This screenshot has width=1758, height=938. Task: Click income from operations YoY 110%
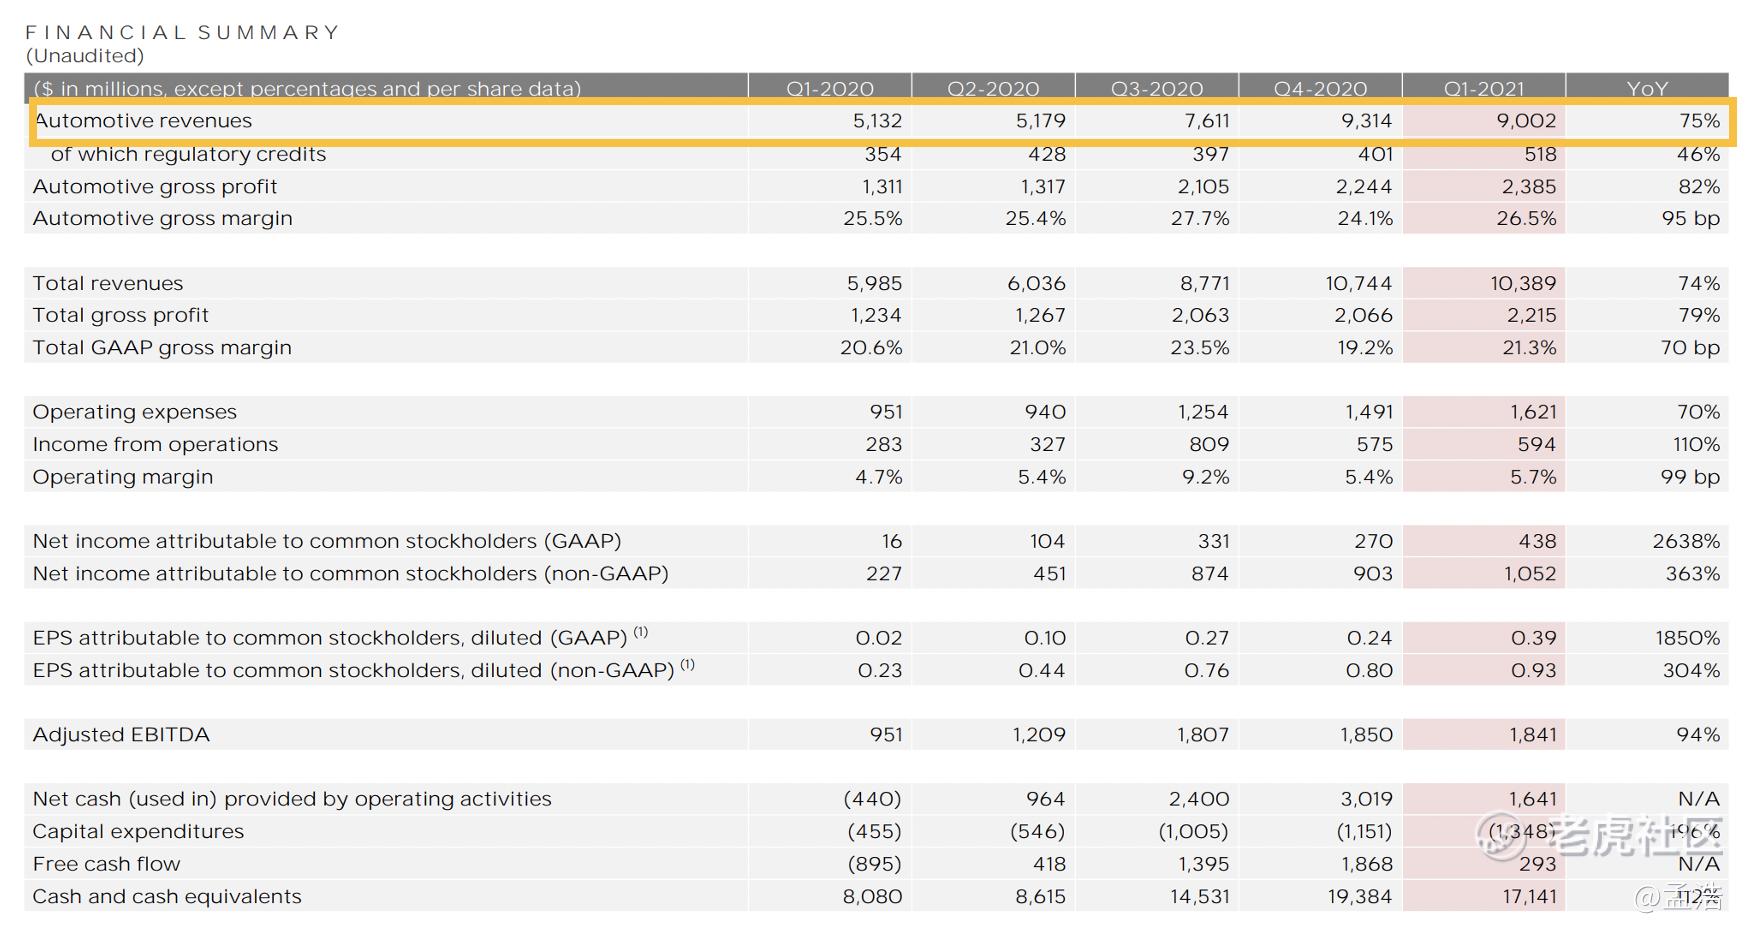pyautogui.click(x=1696, y=444)
